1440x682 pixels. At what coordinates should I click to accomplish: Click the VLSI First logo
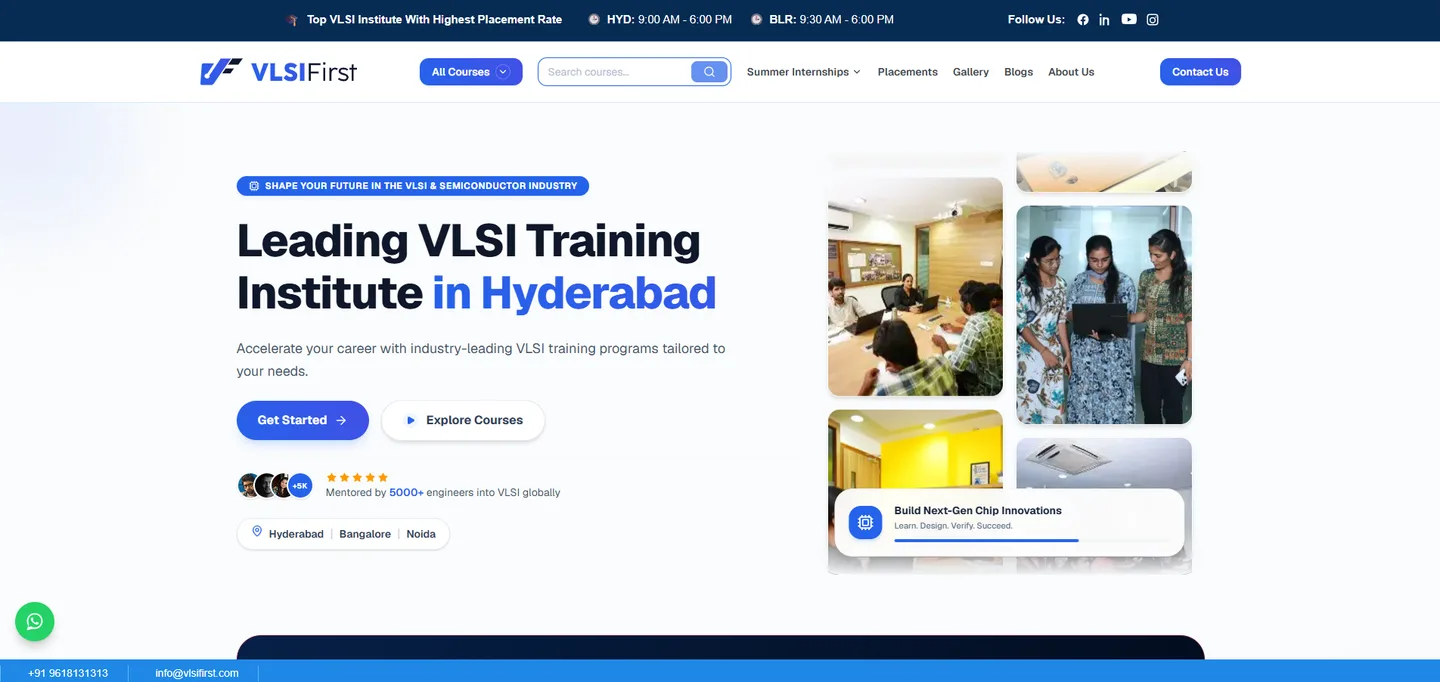click(279, 71)
